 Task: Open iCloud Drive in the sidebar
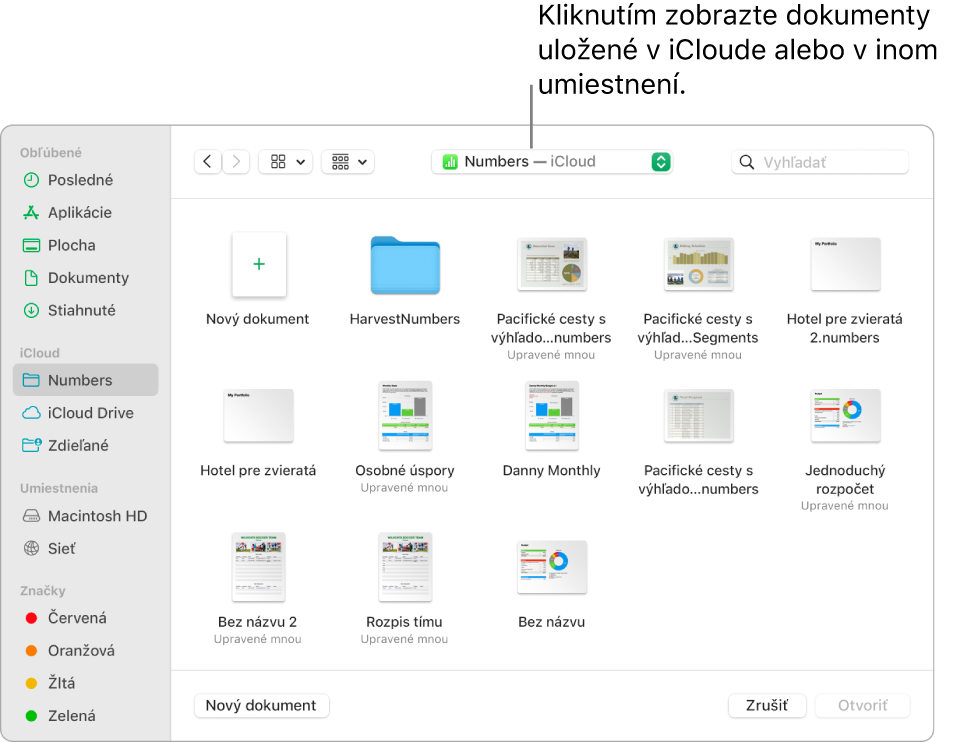pyautogui.click(x=86, y=413)
